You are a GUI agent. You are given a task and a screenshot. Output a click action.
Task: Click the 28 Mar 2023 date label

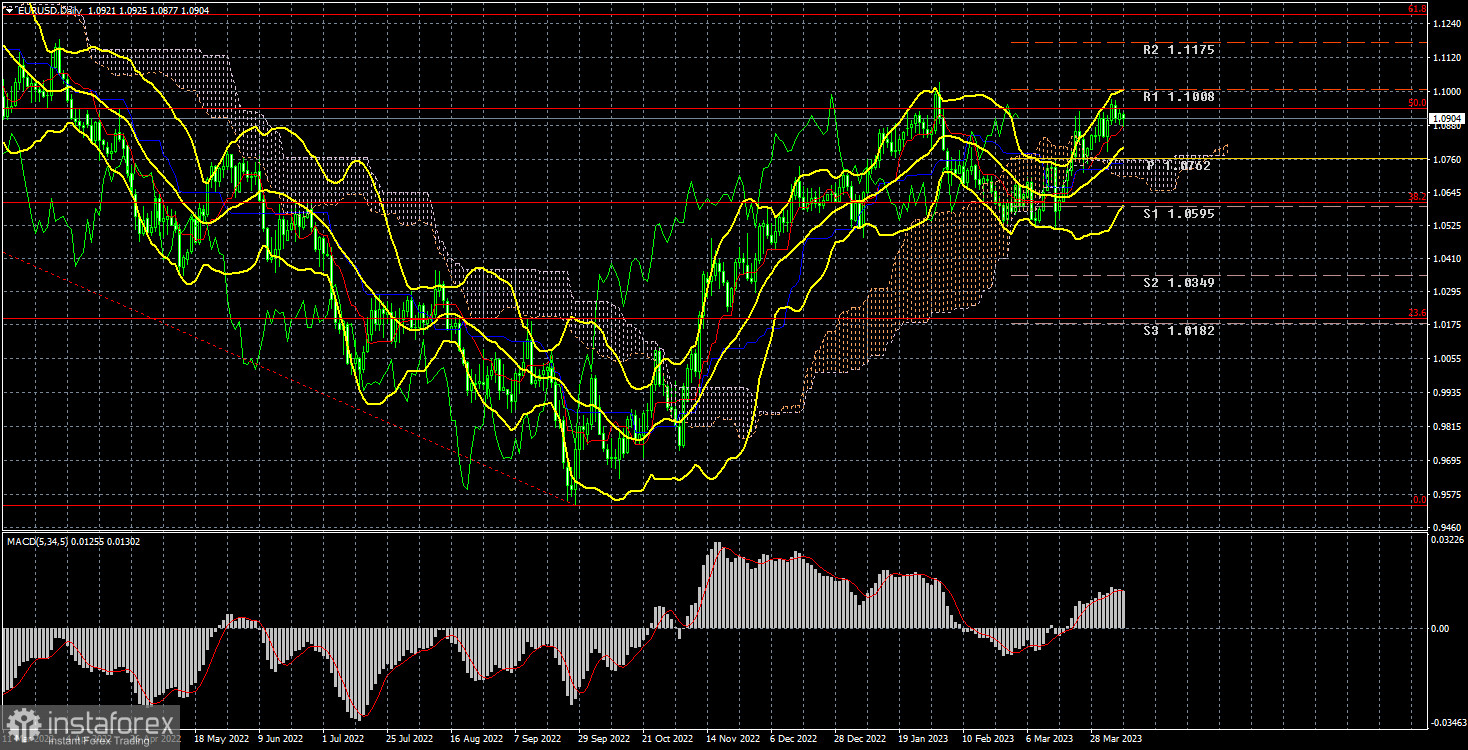tap(1116, 739)
